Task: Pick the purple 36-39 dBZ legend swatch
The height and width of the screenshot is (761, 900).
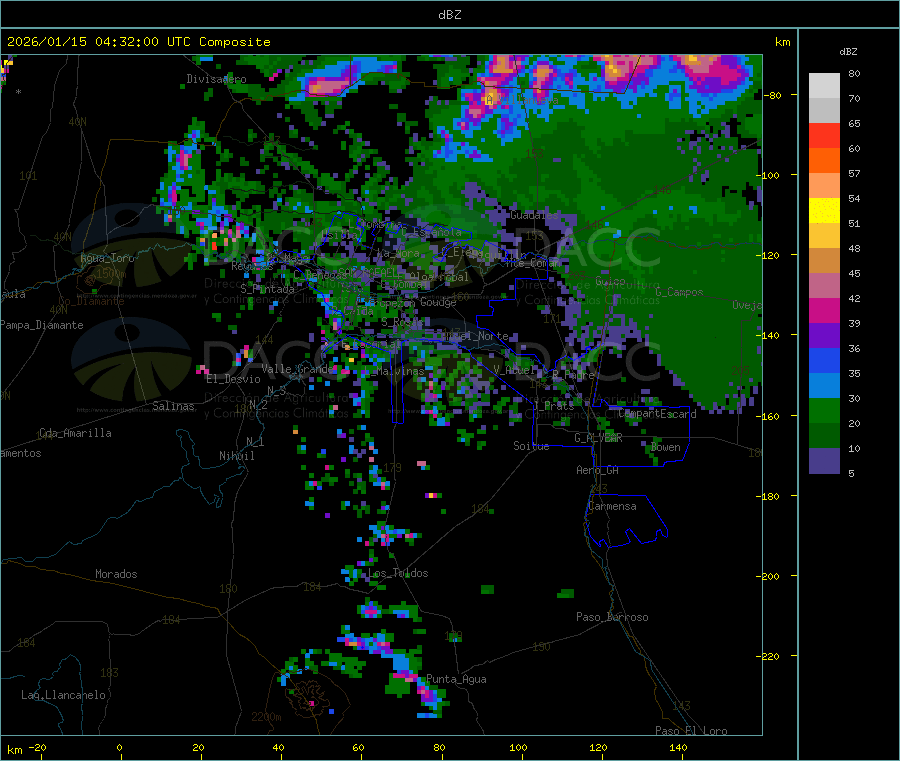Action: [x=824, y=336]
